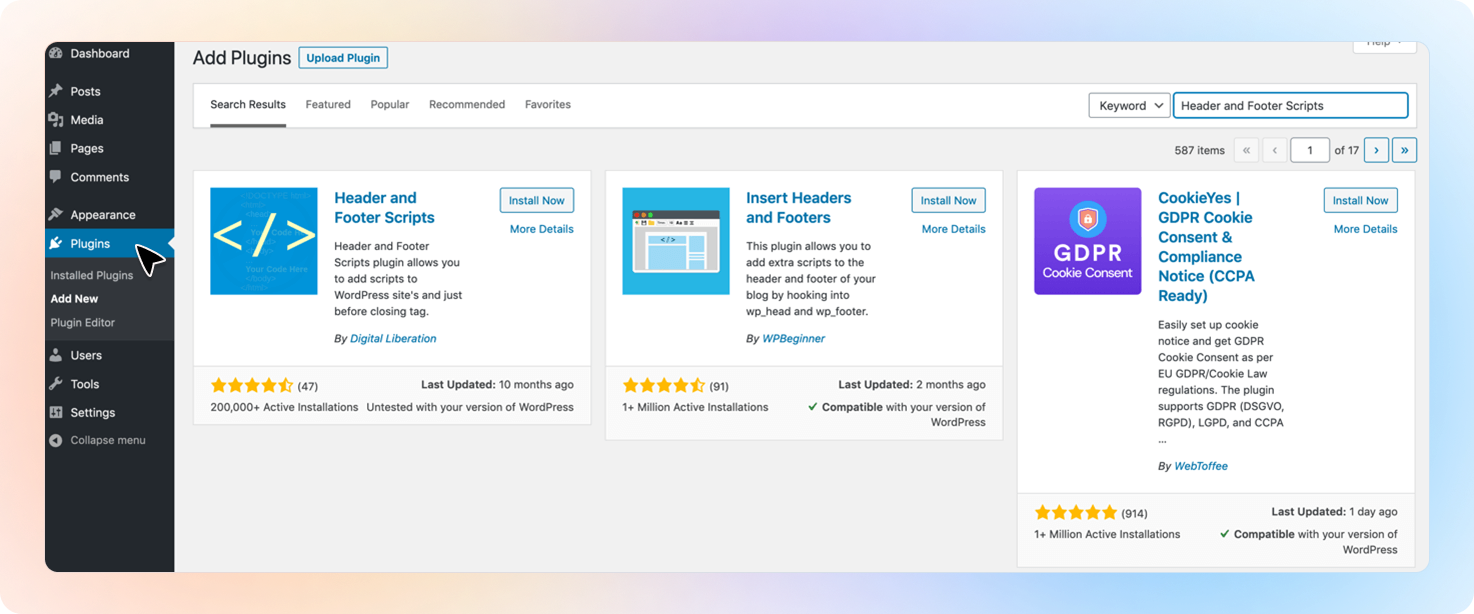1474x614 pixels.
Task: Click the 914-review star rating
Action: coord(1076,512)
